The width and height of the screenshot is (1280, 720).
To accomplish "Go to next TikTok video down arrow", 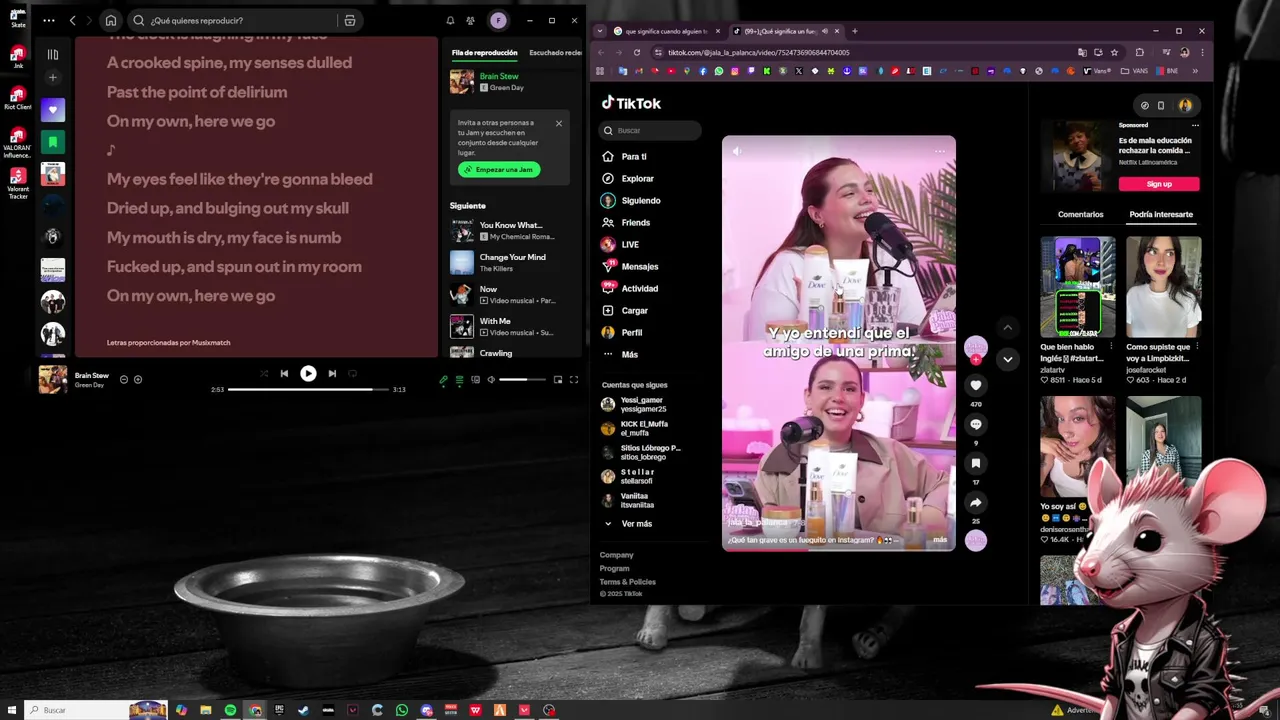I will (x=1007, y=359).
